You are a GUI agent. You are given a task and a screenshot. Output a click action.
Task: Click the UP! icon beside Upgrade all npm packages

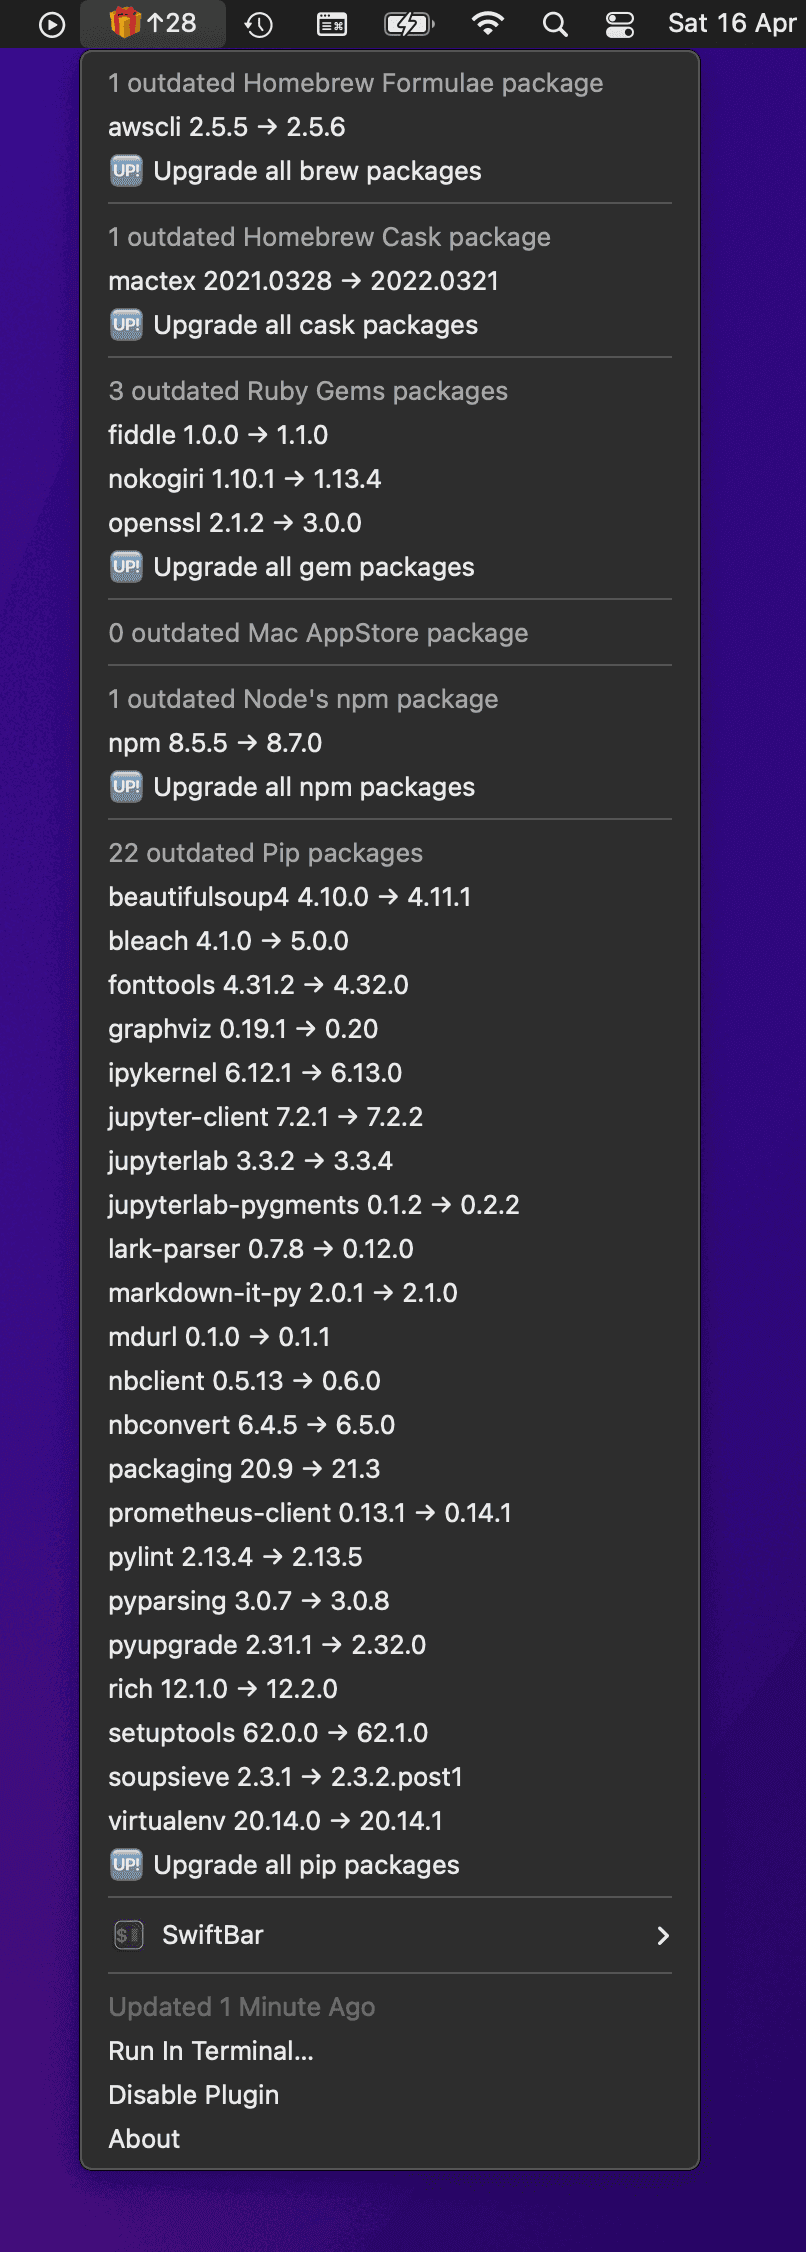[x=126, y=786]
